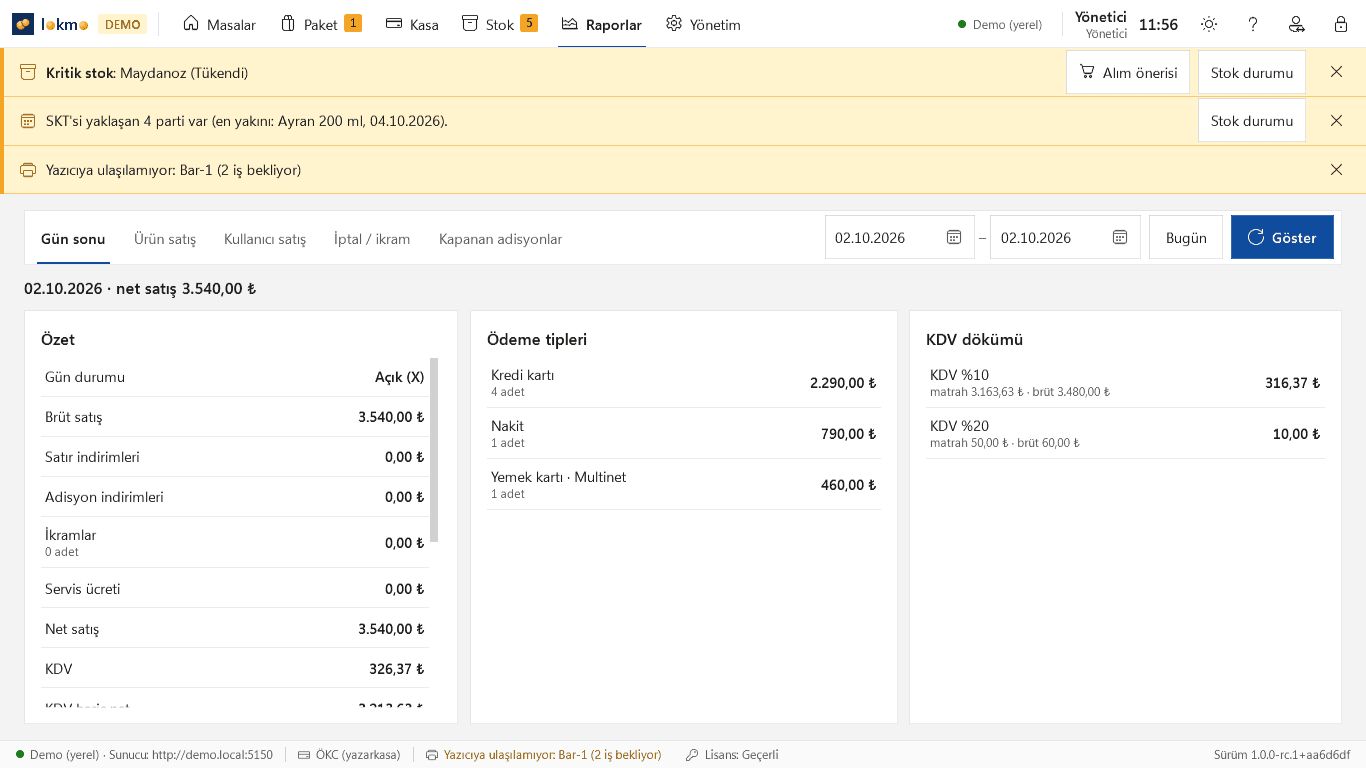Open the Stok section with badge 5

(x=499, y=24)
